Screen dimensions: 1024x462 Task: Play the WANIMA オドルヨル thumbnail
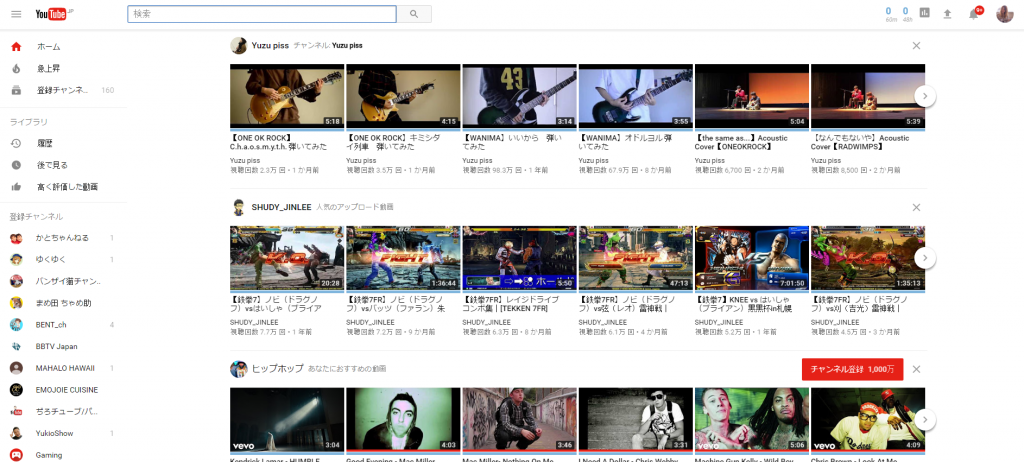pyautogui.click(x=635, y=96)
